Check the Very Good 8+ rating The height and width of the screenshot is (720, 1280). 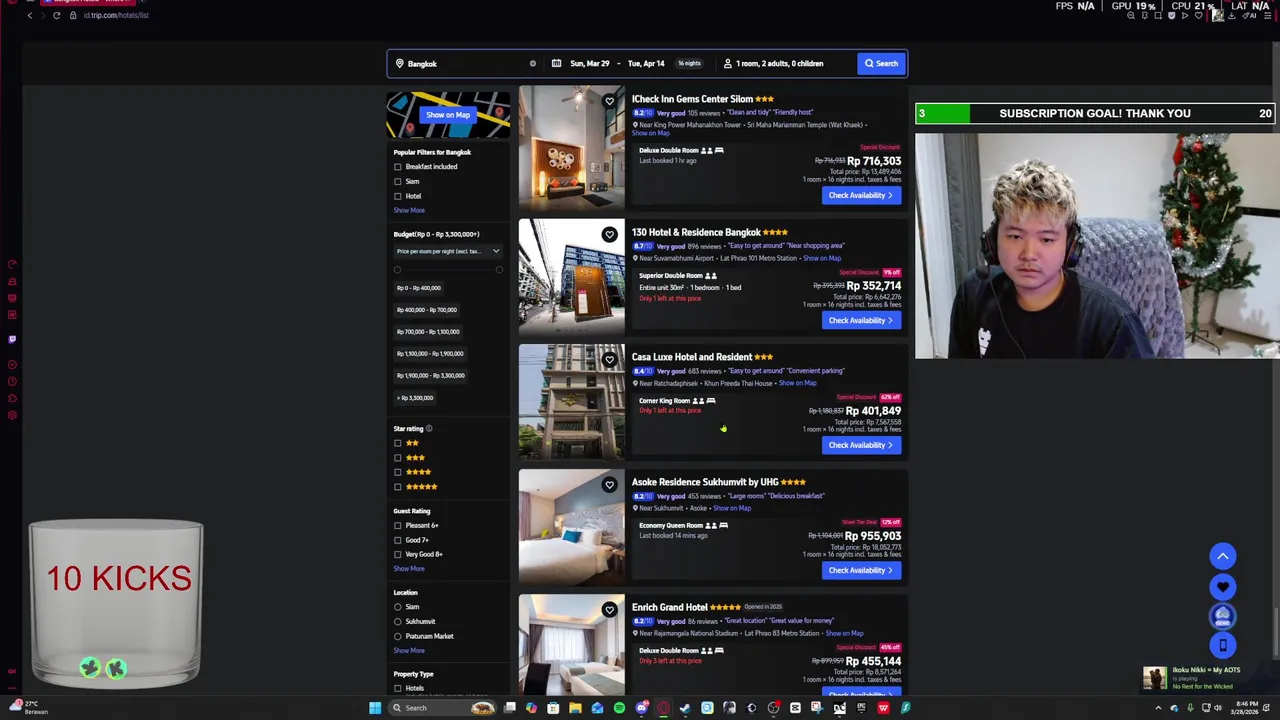398,554
